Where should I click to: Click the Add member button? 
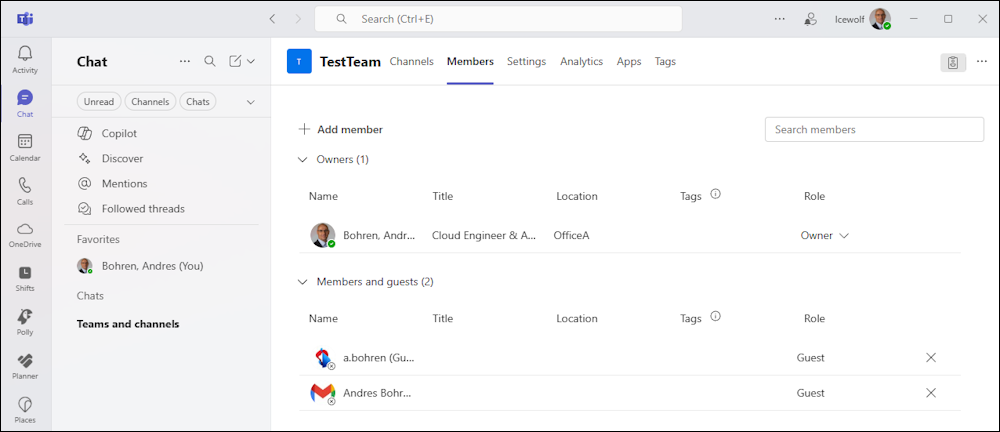341,130
